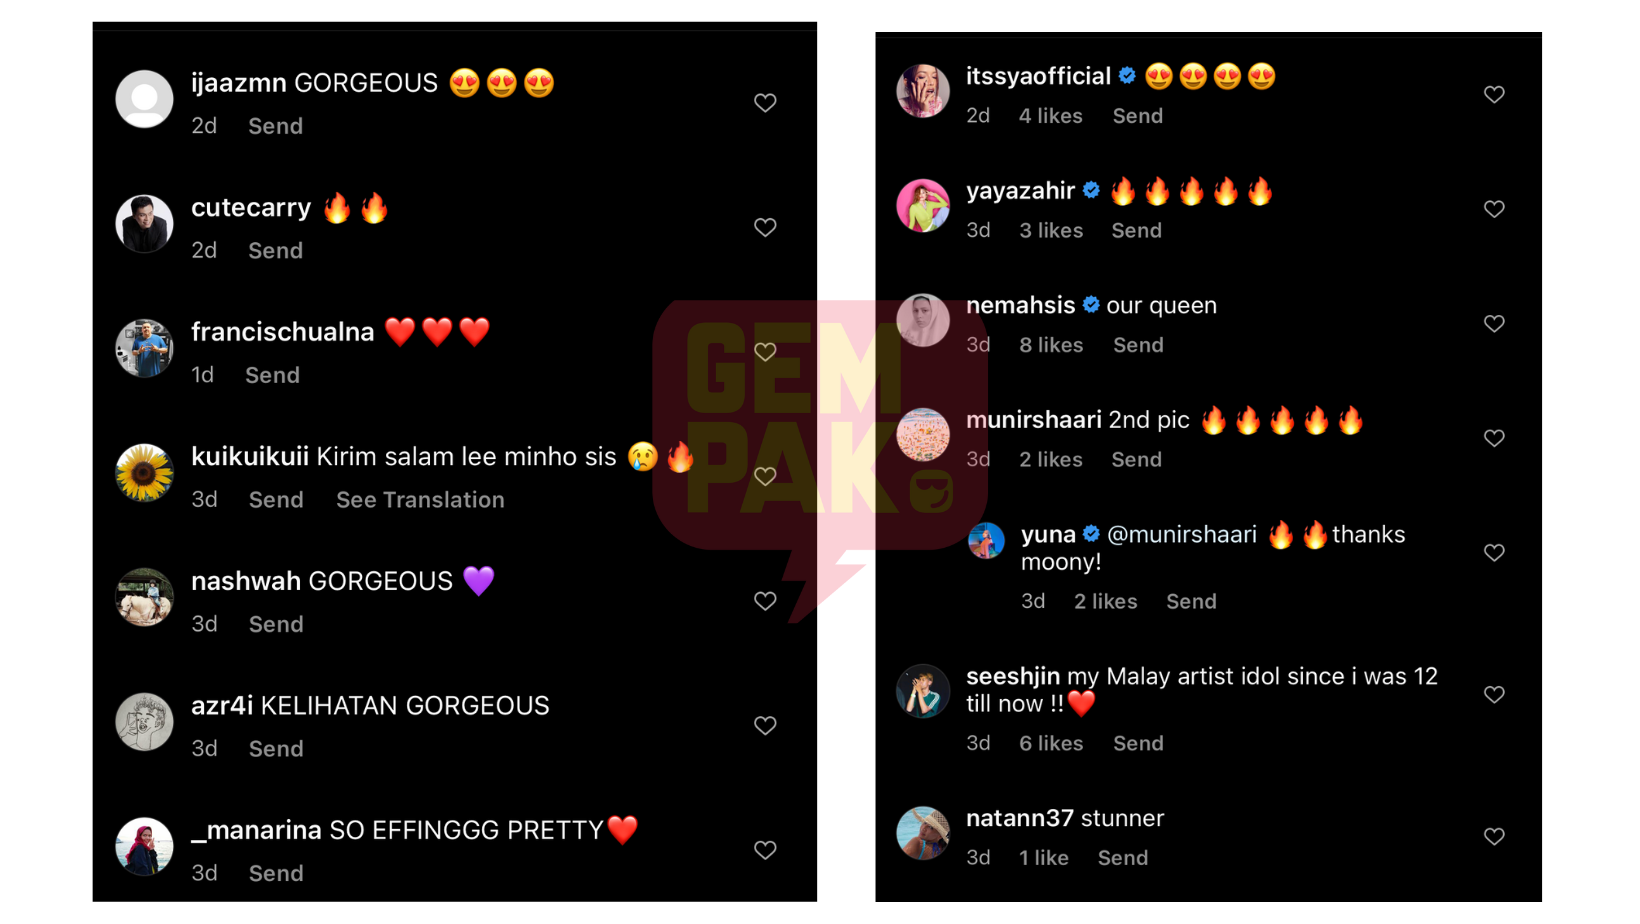Like seeshjin's Malay artist idol comment
This screenshot has height=924, width=1640.
point(1494,694)
